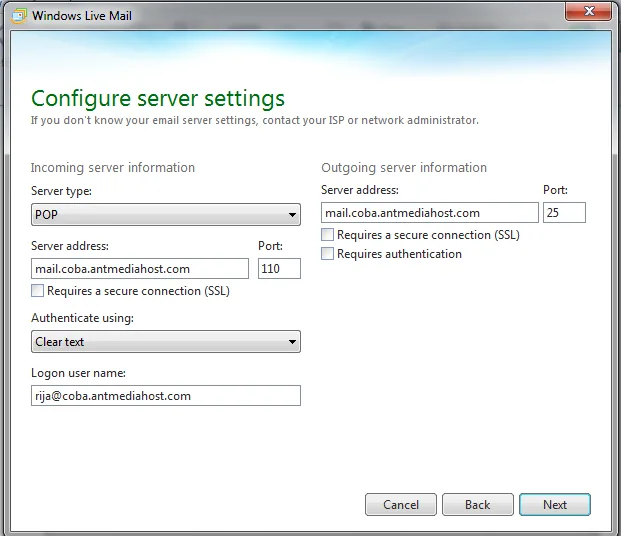Click the Outgoing server information label
Image resolution: width=621 pixels, height=536 pixels.
(404, 168)
